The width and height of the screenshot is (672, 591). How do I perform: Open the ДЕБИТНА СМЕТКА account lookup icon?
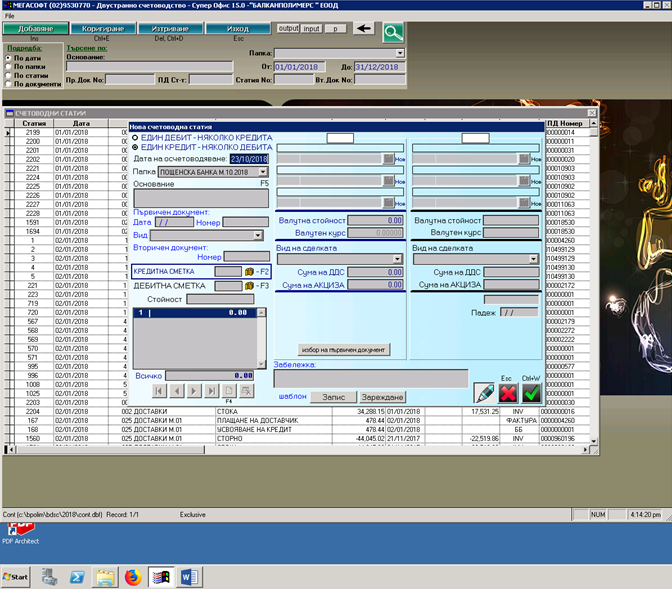coord(249,286)
